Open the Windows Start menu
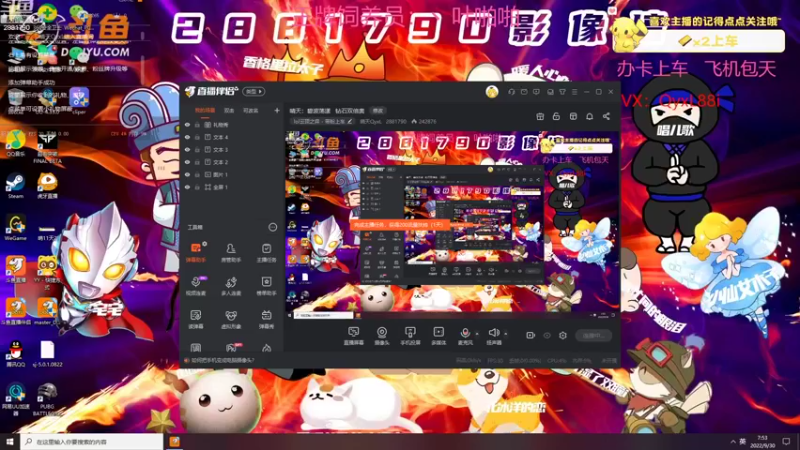Viewport: 800px width, 450px height. [x=10, y=441]
